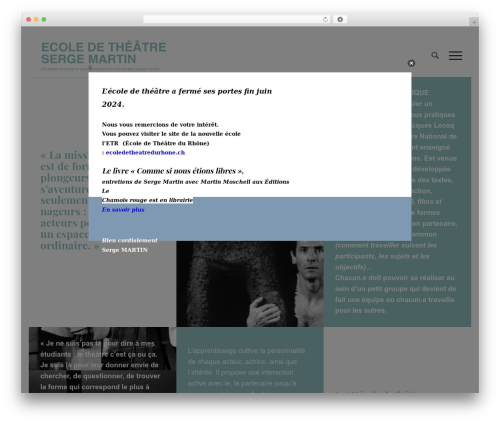Open the hamburger menu icon

coord(455,56)
